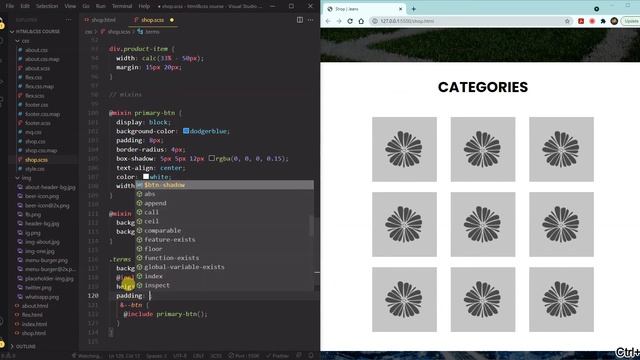Open white color swatch picker
The image size is (640, 360).
point(146,177)
